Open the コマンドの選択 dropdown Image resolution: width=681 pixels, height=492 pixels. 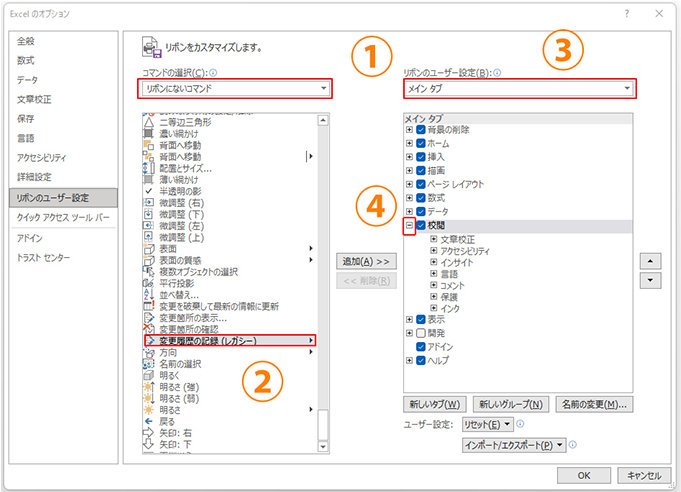tap(235, 89)
